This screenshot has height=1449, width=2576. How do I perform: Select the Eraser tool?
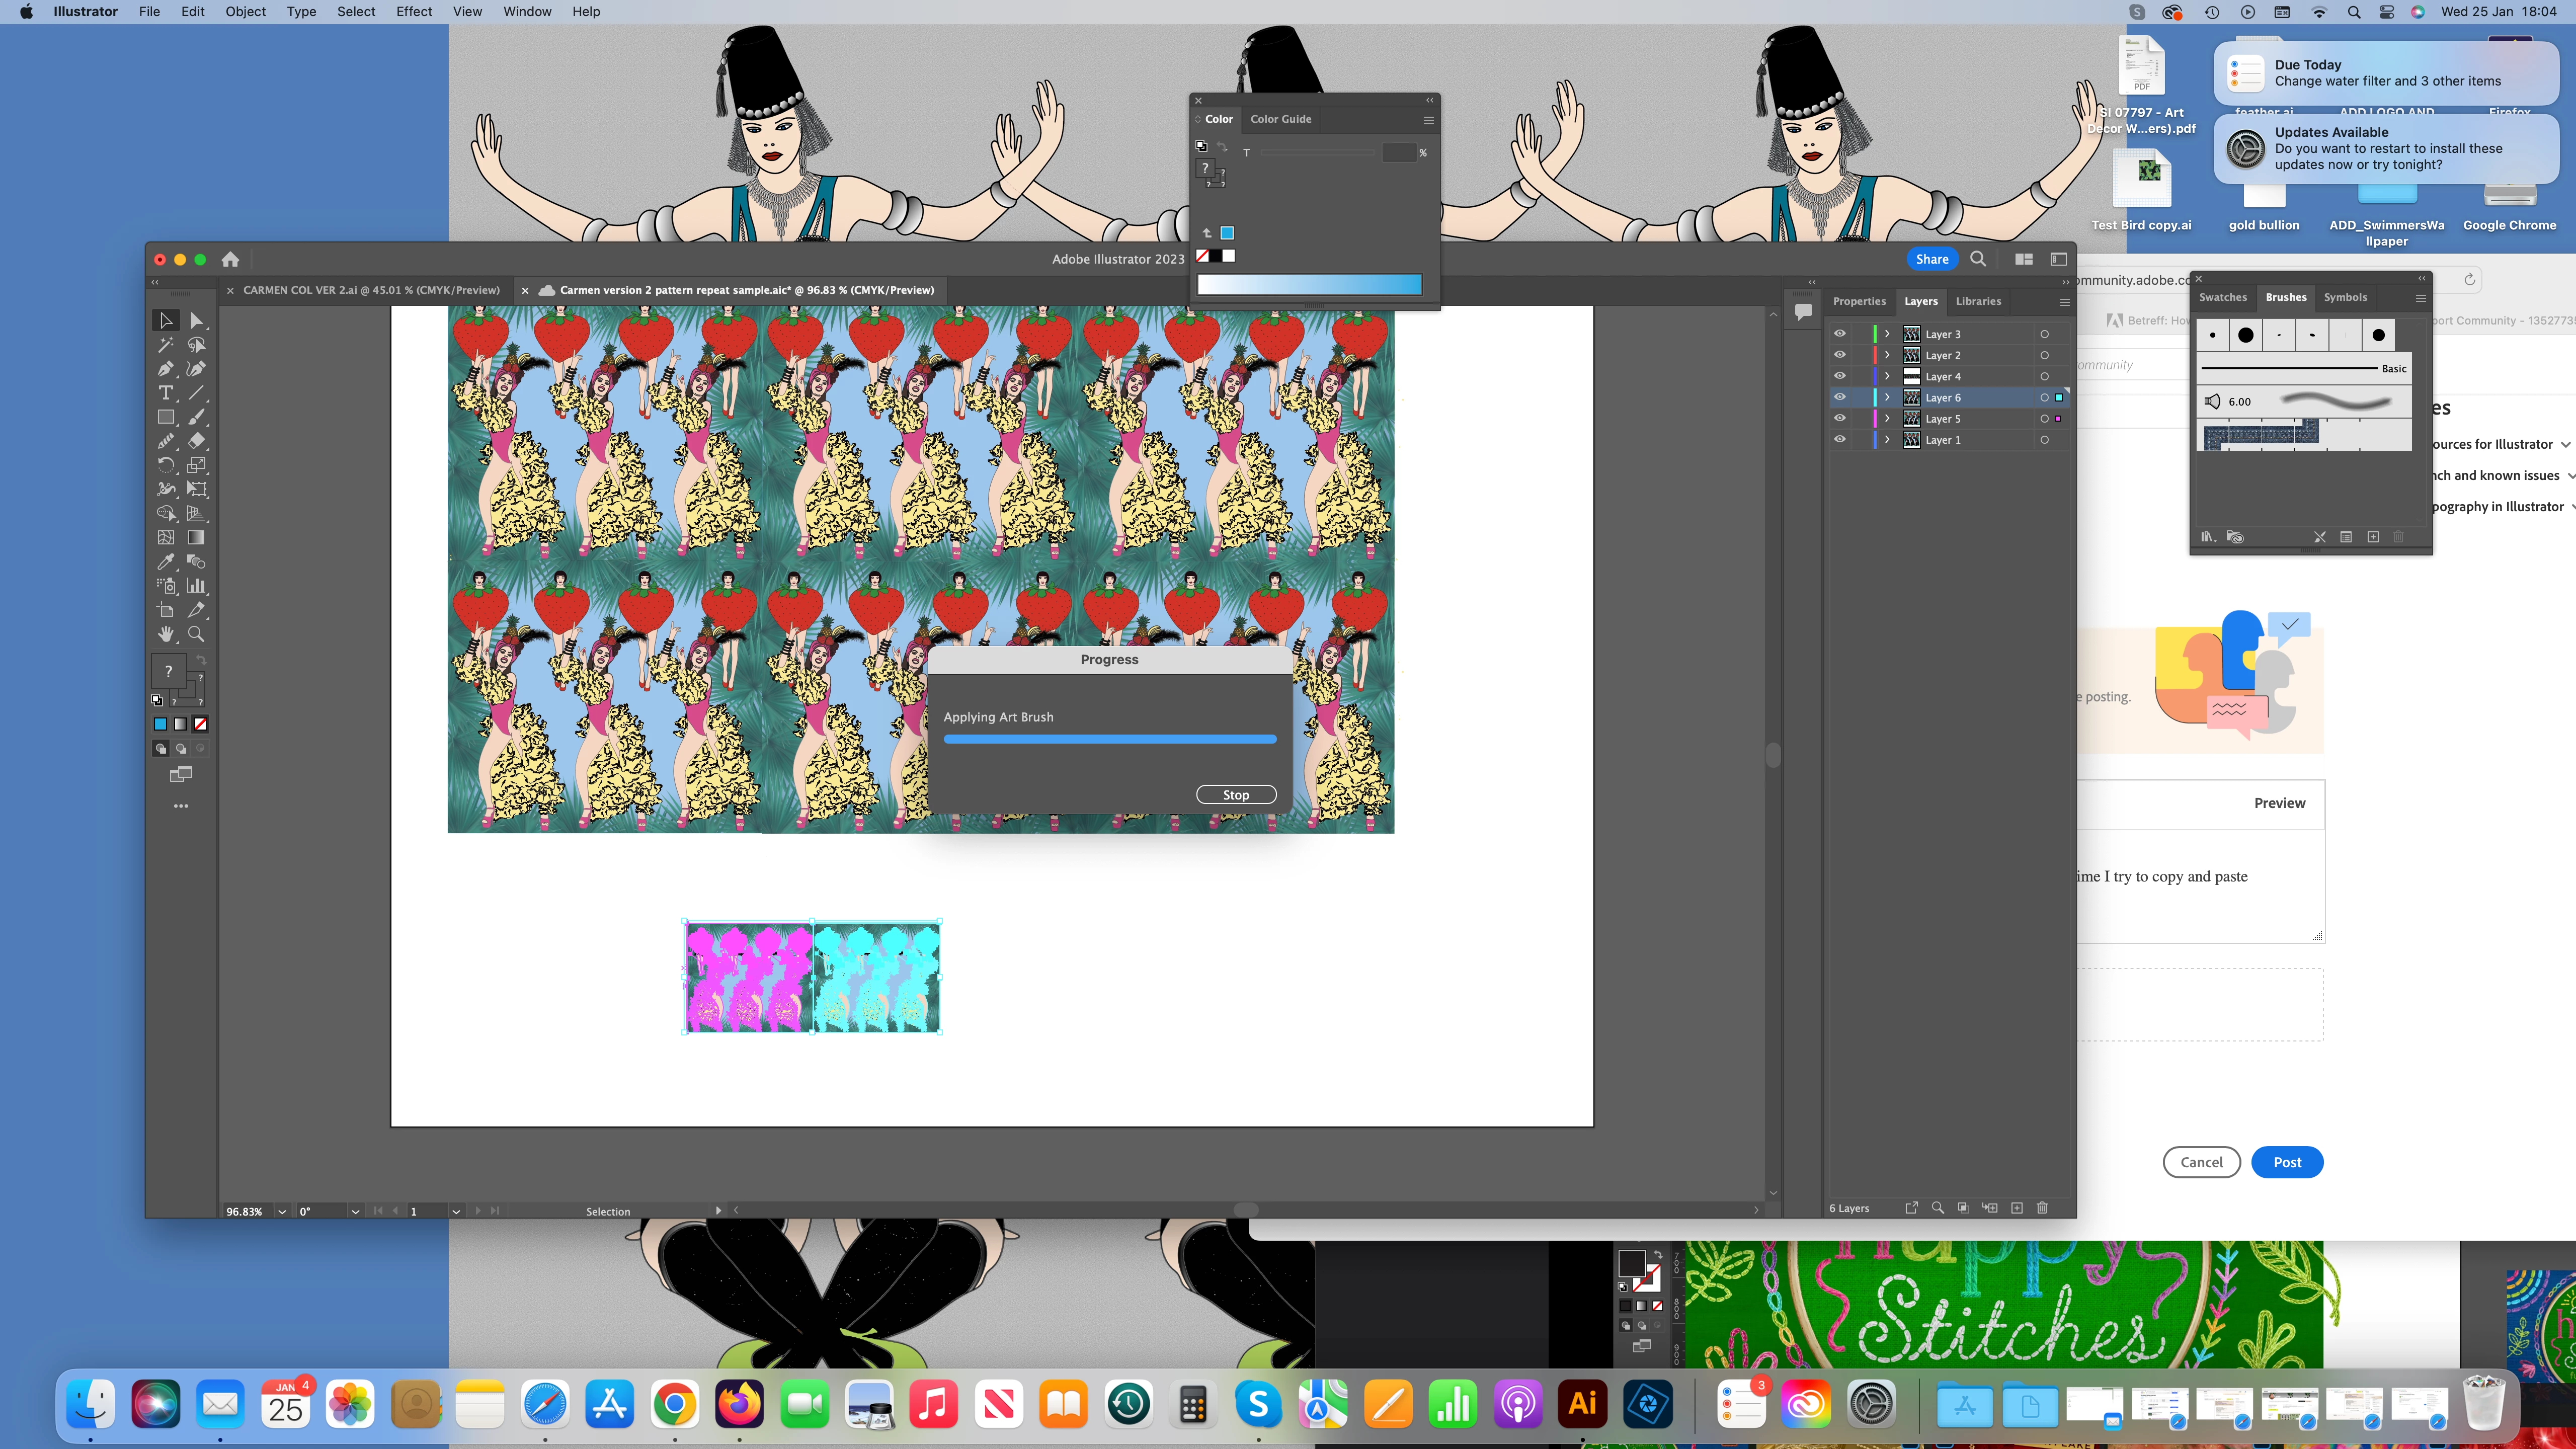197,441
